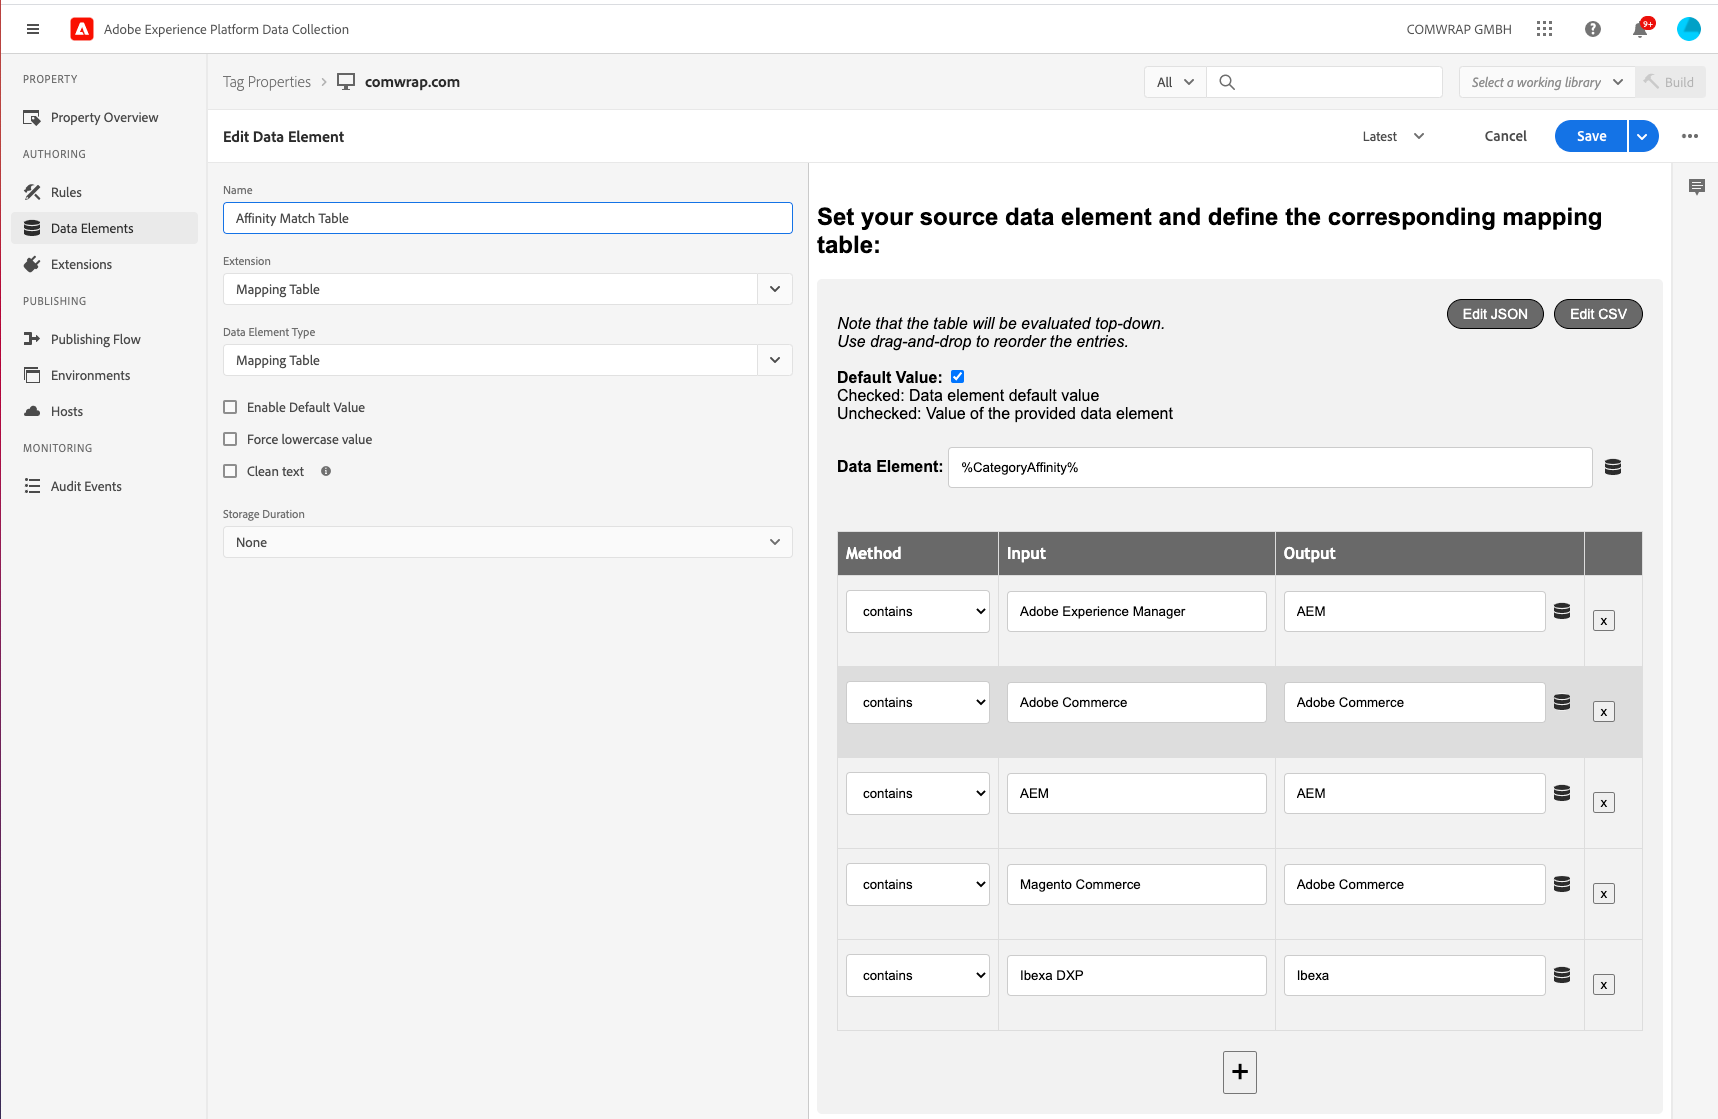Delete the Ibexa DXP mapping row

click(1604, 985)
